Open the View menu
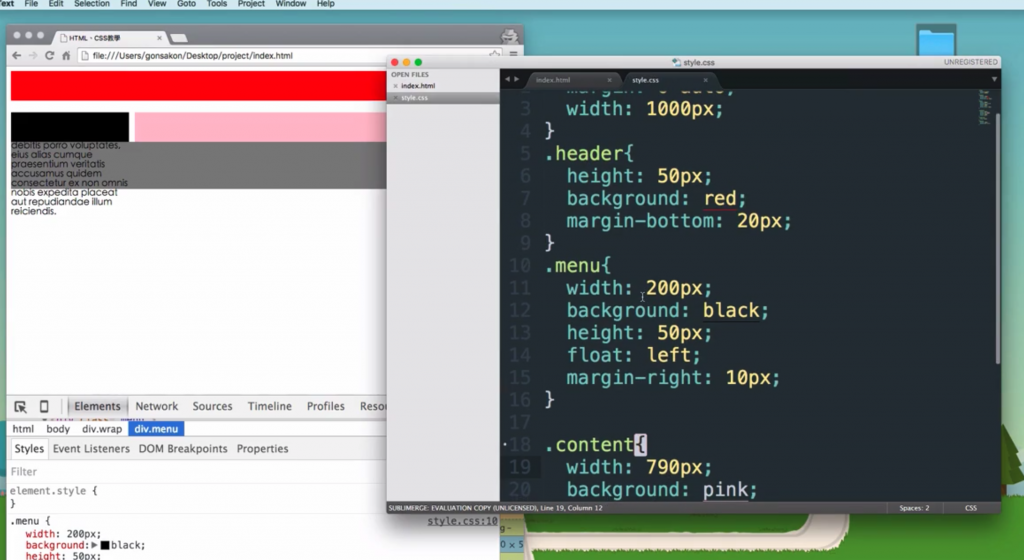 157,4
